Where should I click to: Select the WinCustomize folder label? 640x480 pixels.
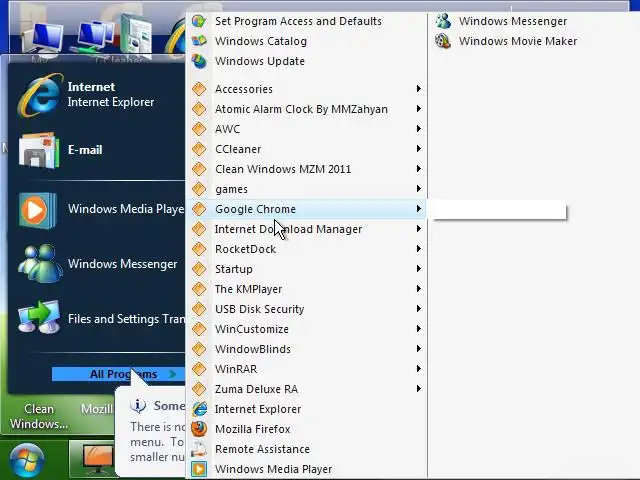(251, 329)
